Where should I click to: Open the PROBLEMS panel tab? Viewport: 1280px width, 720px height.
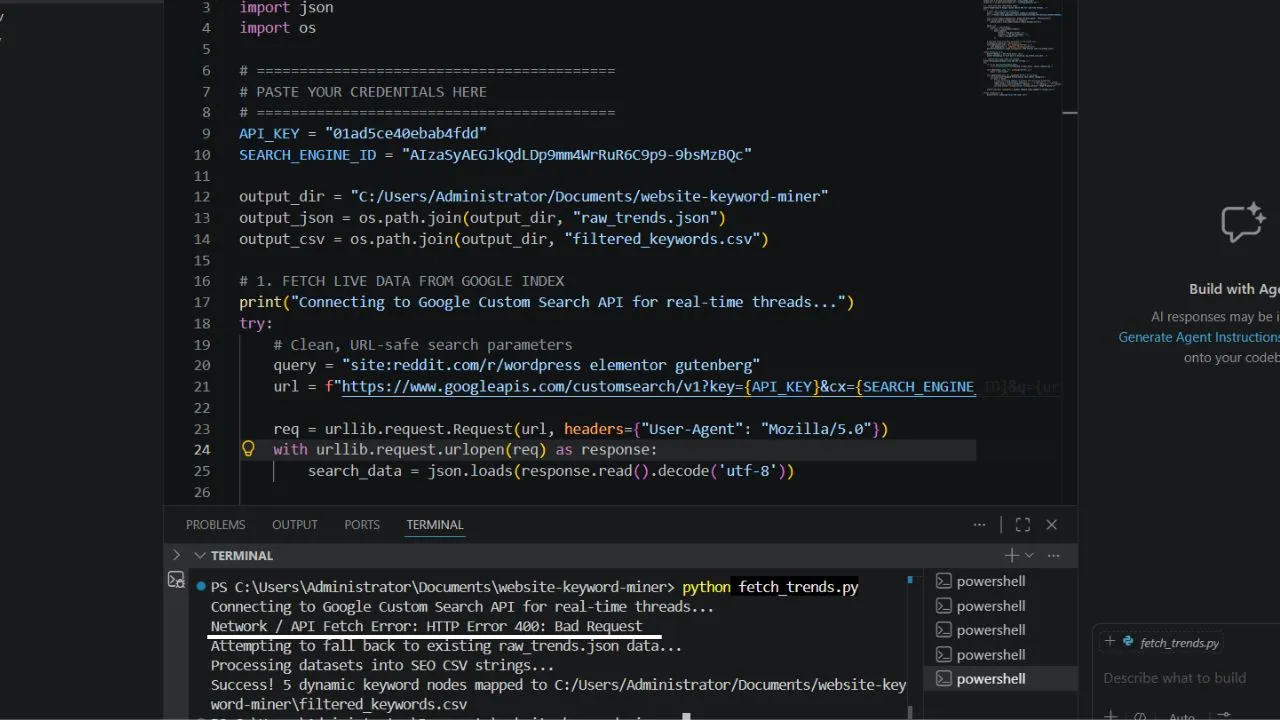tap(215, 525)
